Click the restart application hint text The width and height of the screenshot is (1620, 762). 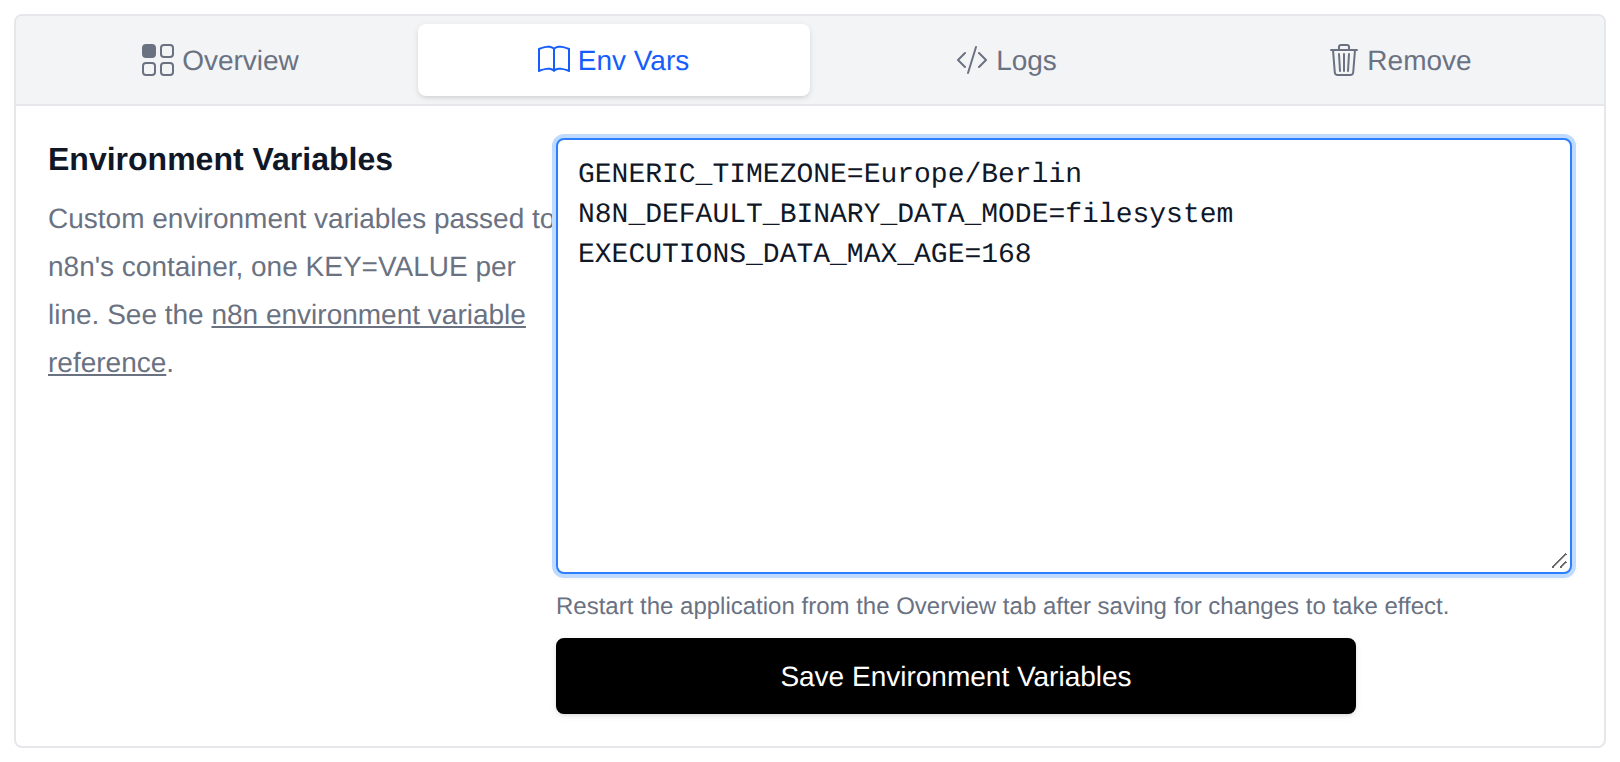click(1002, 606)
